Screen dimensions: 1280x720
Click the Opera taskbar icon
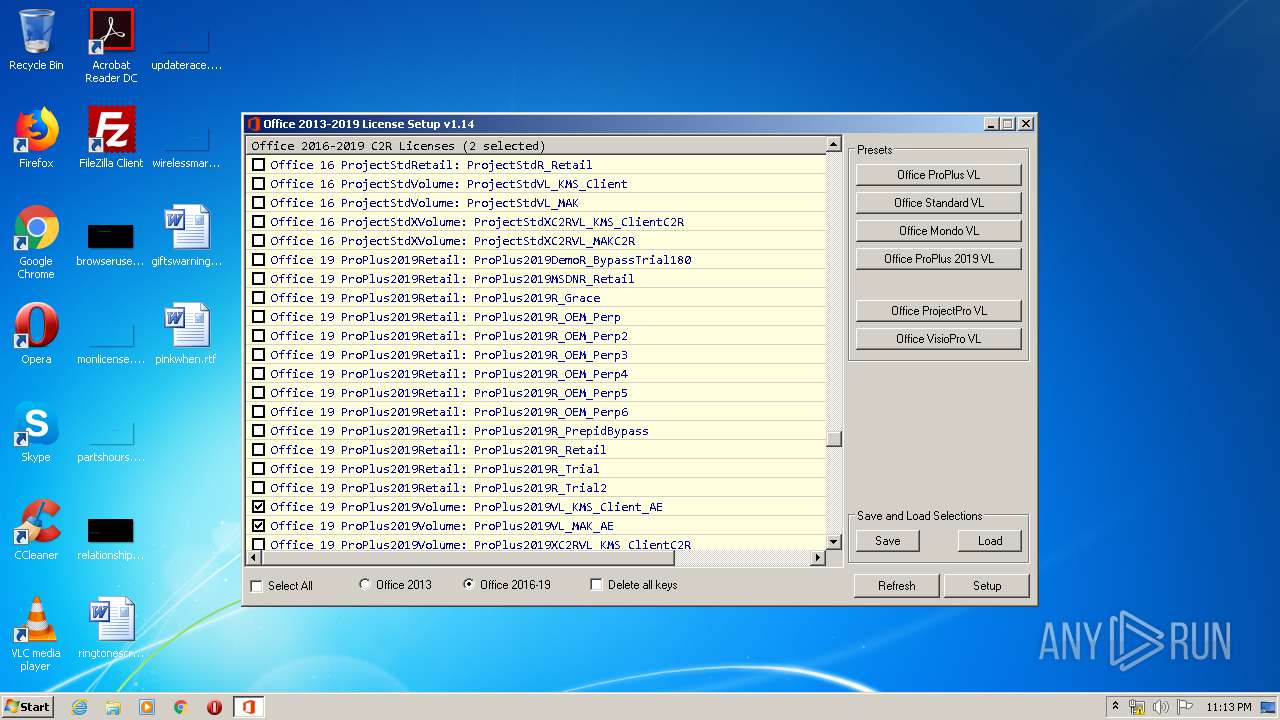click(214, 707)
